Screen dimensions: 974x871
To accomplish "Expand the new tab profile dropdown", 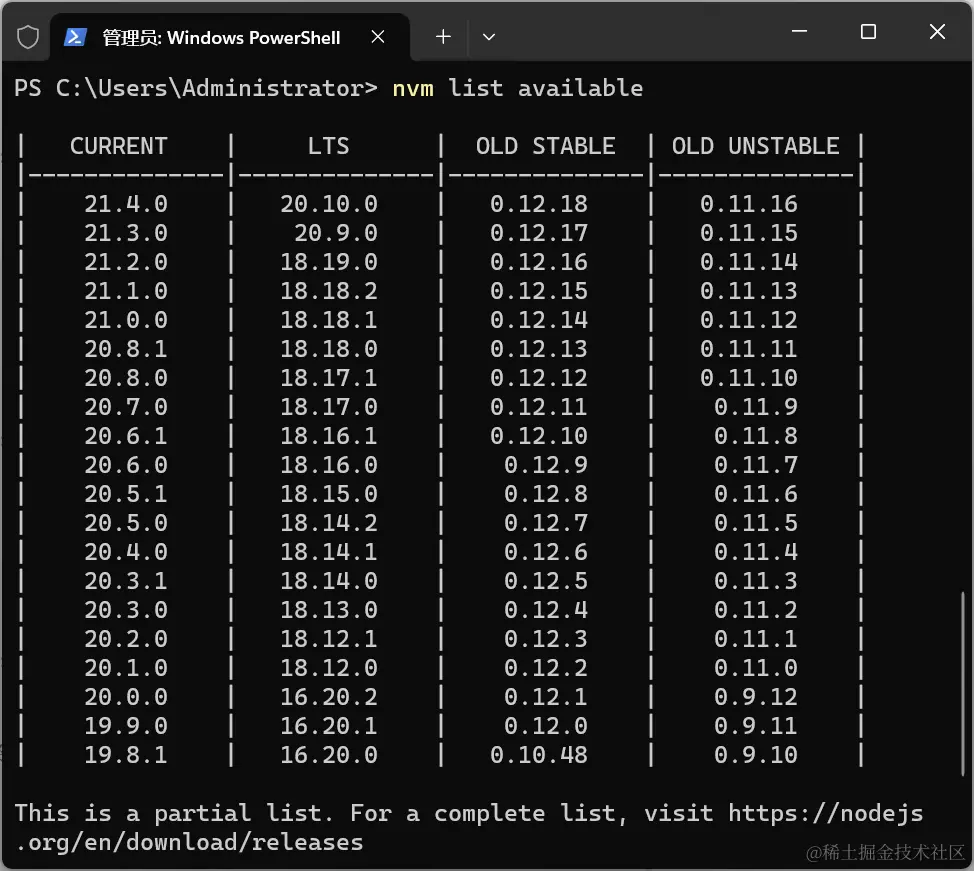I will click(x=489, y=37).
